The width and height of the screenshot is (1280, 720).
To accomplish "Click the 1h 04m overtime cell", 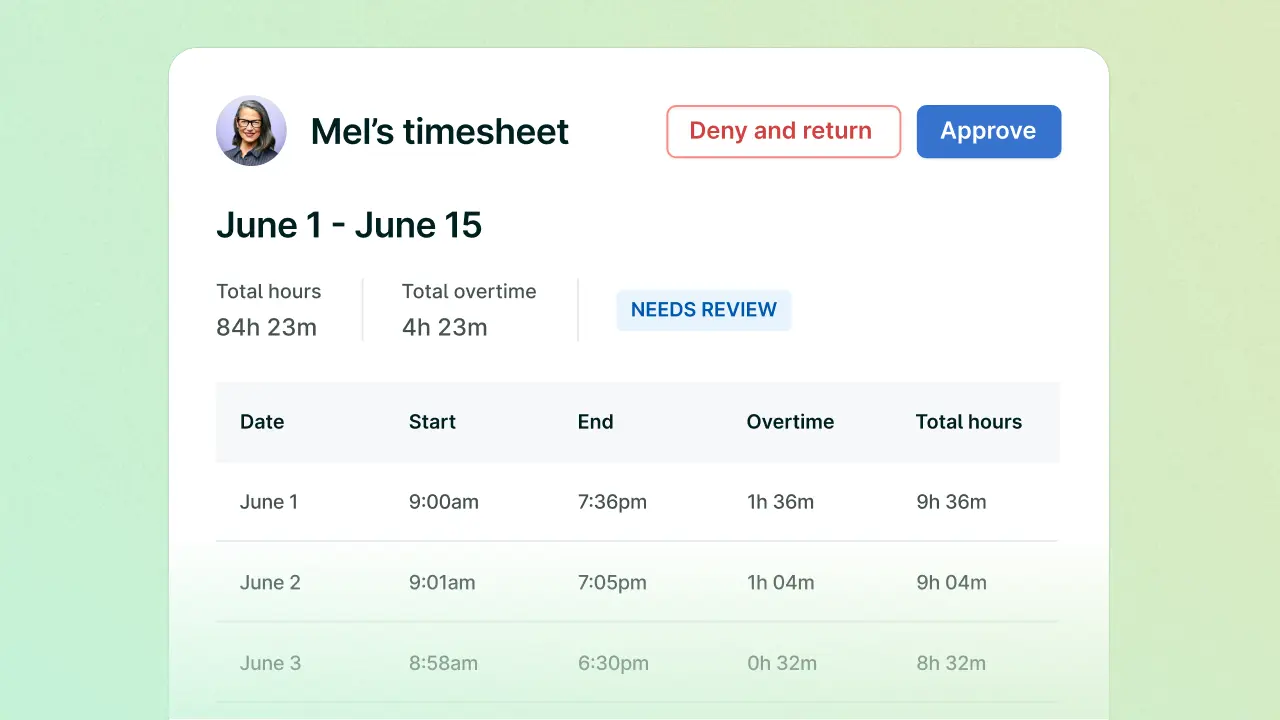I will [780, 583].
